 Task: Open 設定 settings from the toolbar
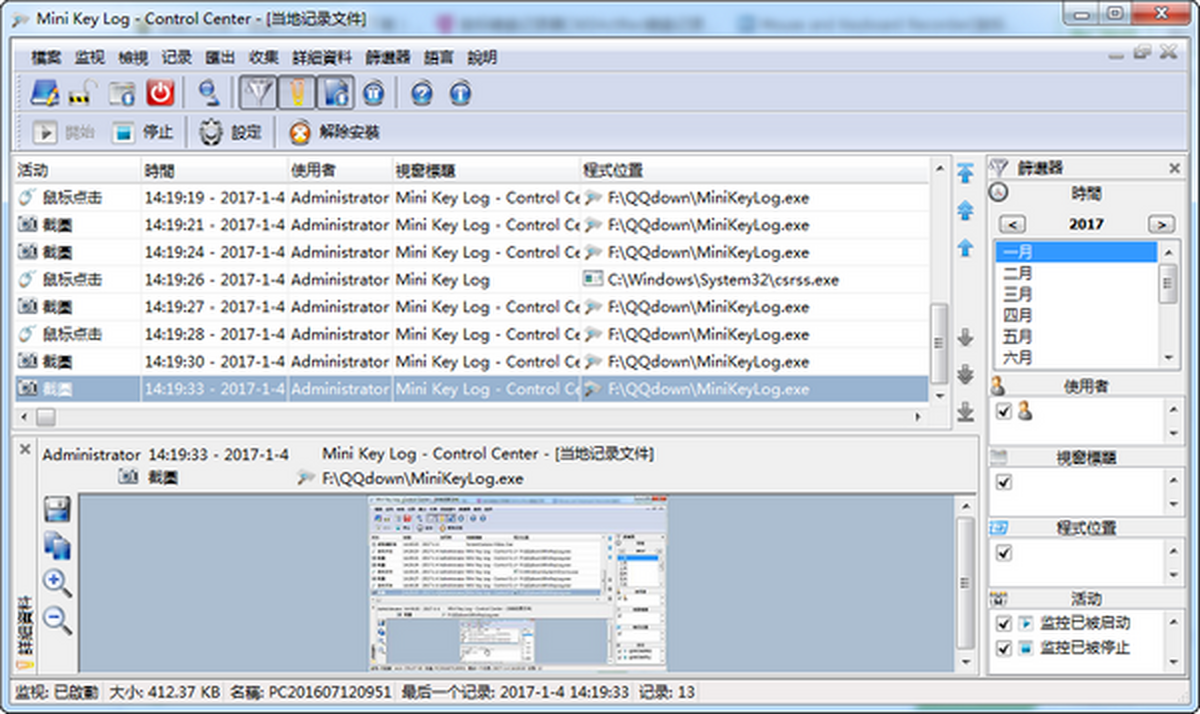(229, 132)
